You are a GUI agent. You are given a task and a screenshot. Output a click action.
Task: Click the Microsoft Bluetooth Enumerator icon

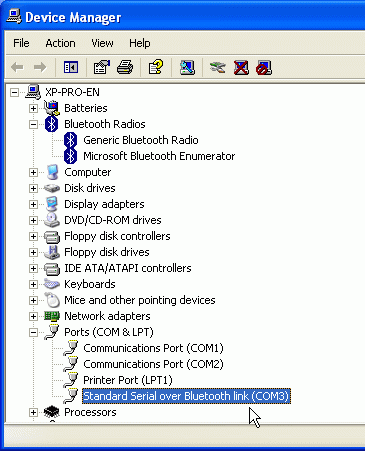70,156
